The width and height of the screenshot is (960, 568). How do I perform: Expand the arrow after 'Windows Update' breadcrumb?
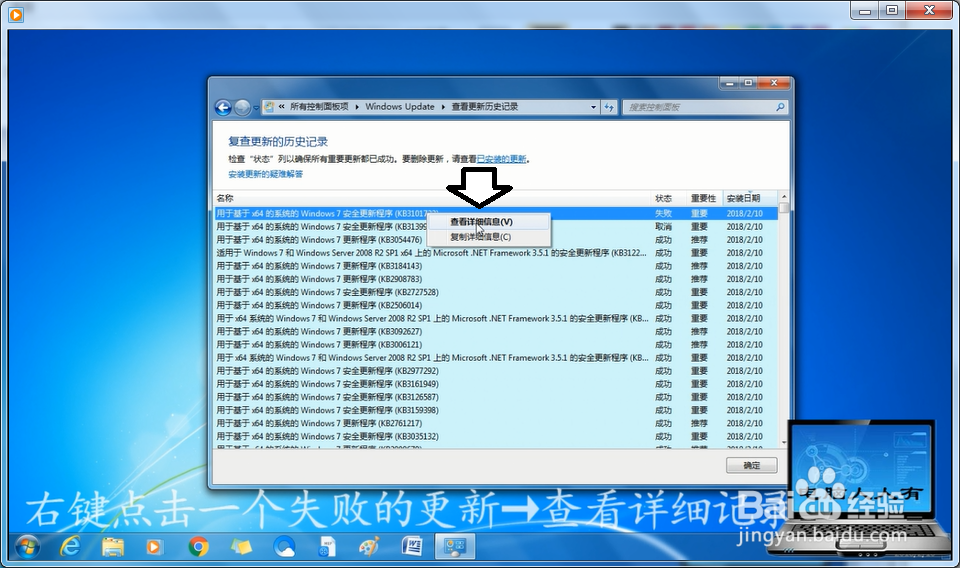coord(443,107)
